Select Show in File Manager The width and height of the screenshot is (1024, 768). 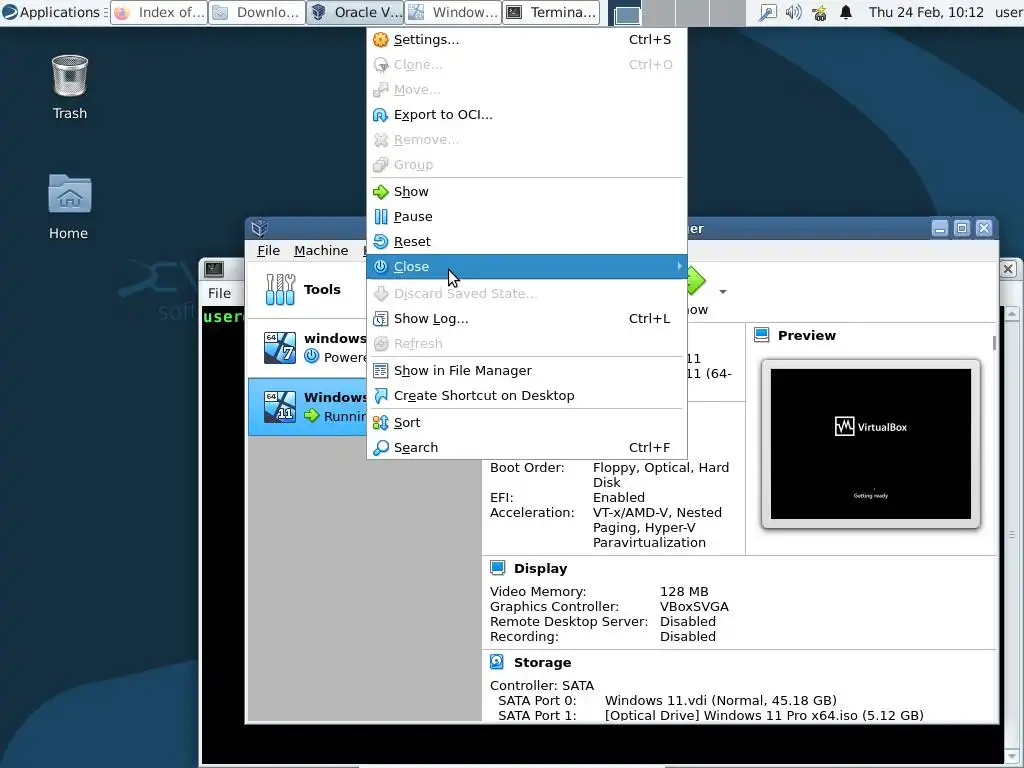[526, 371]
